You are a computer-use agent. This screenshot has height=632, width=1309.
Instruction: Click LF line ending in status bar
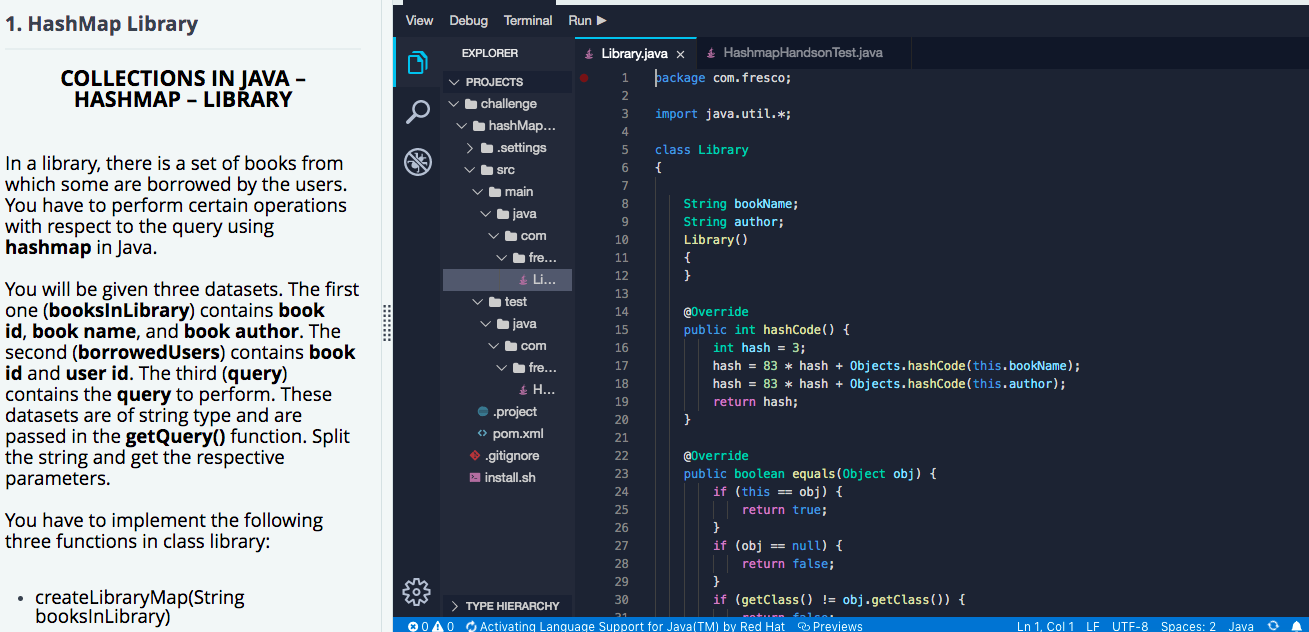[1093, 626]
